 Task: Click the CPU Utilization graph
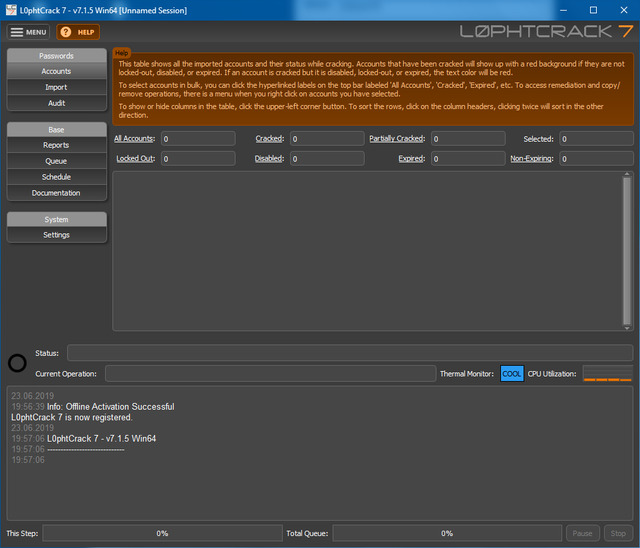[607, 374]
